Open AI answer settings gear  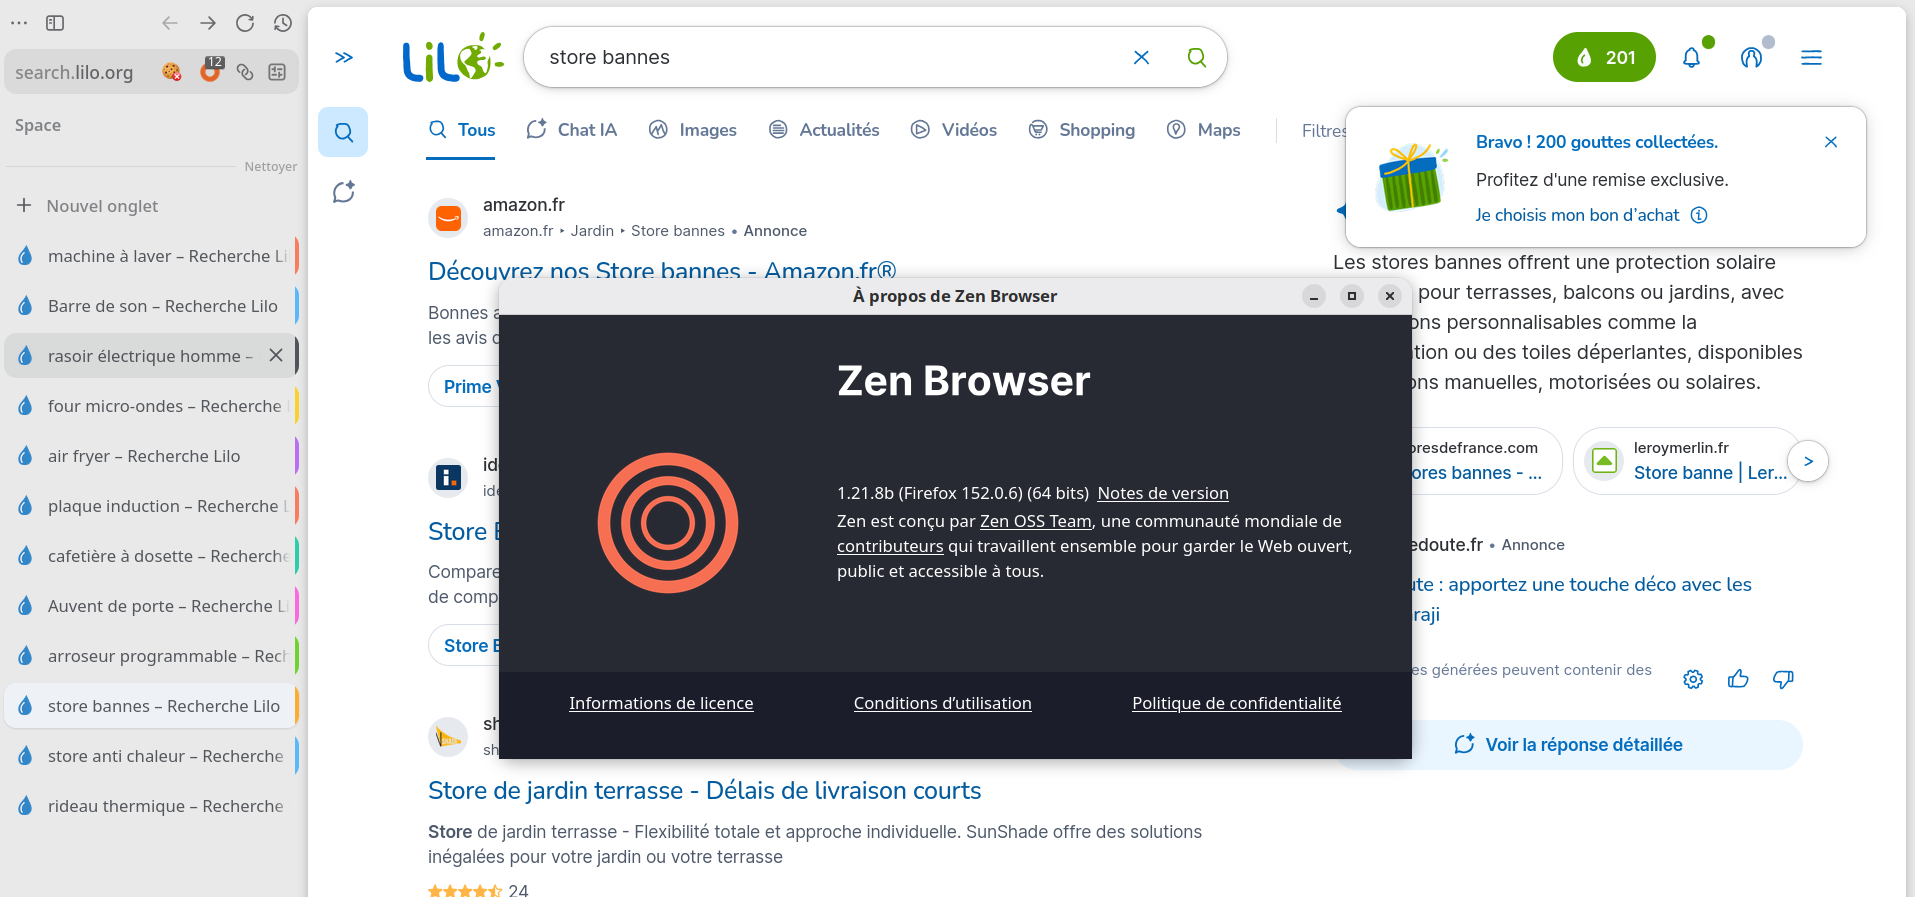pos(1693,679)
